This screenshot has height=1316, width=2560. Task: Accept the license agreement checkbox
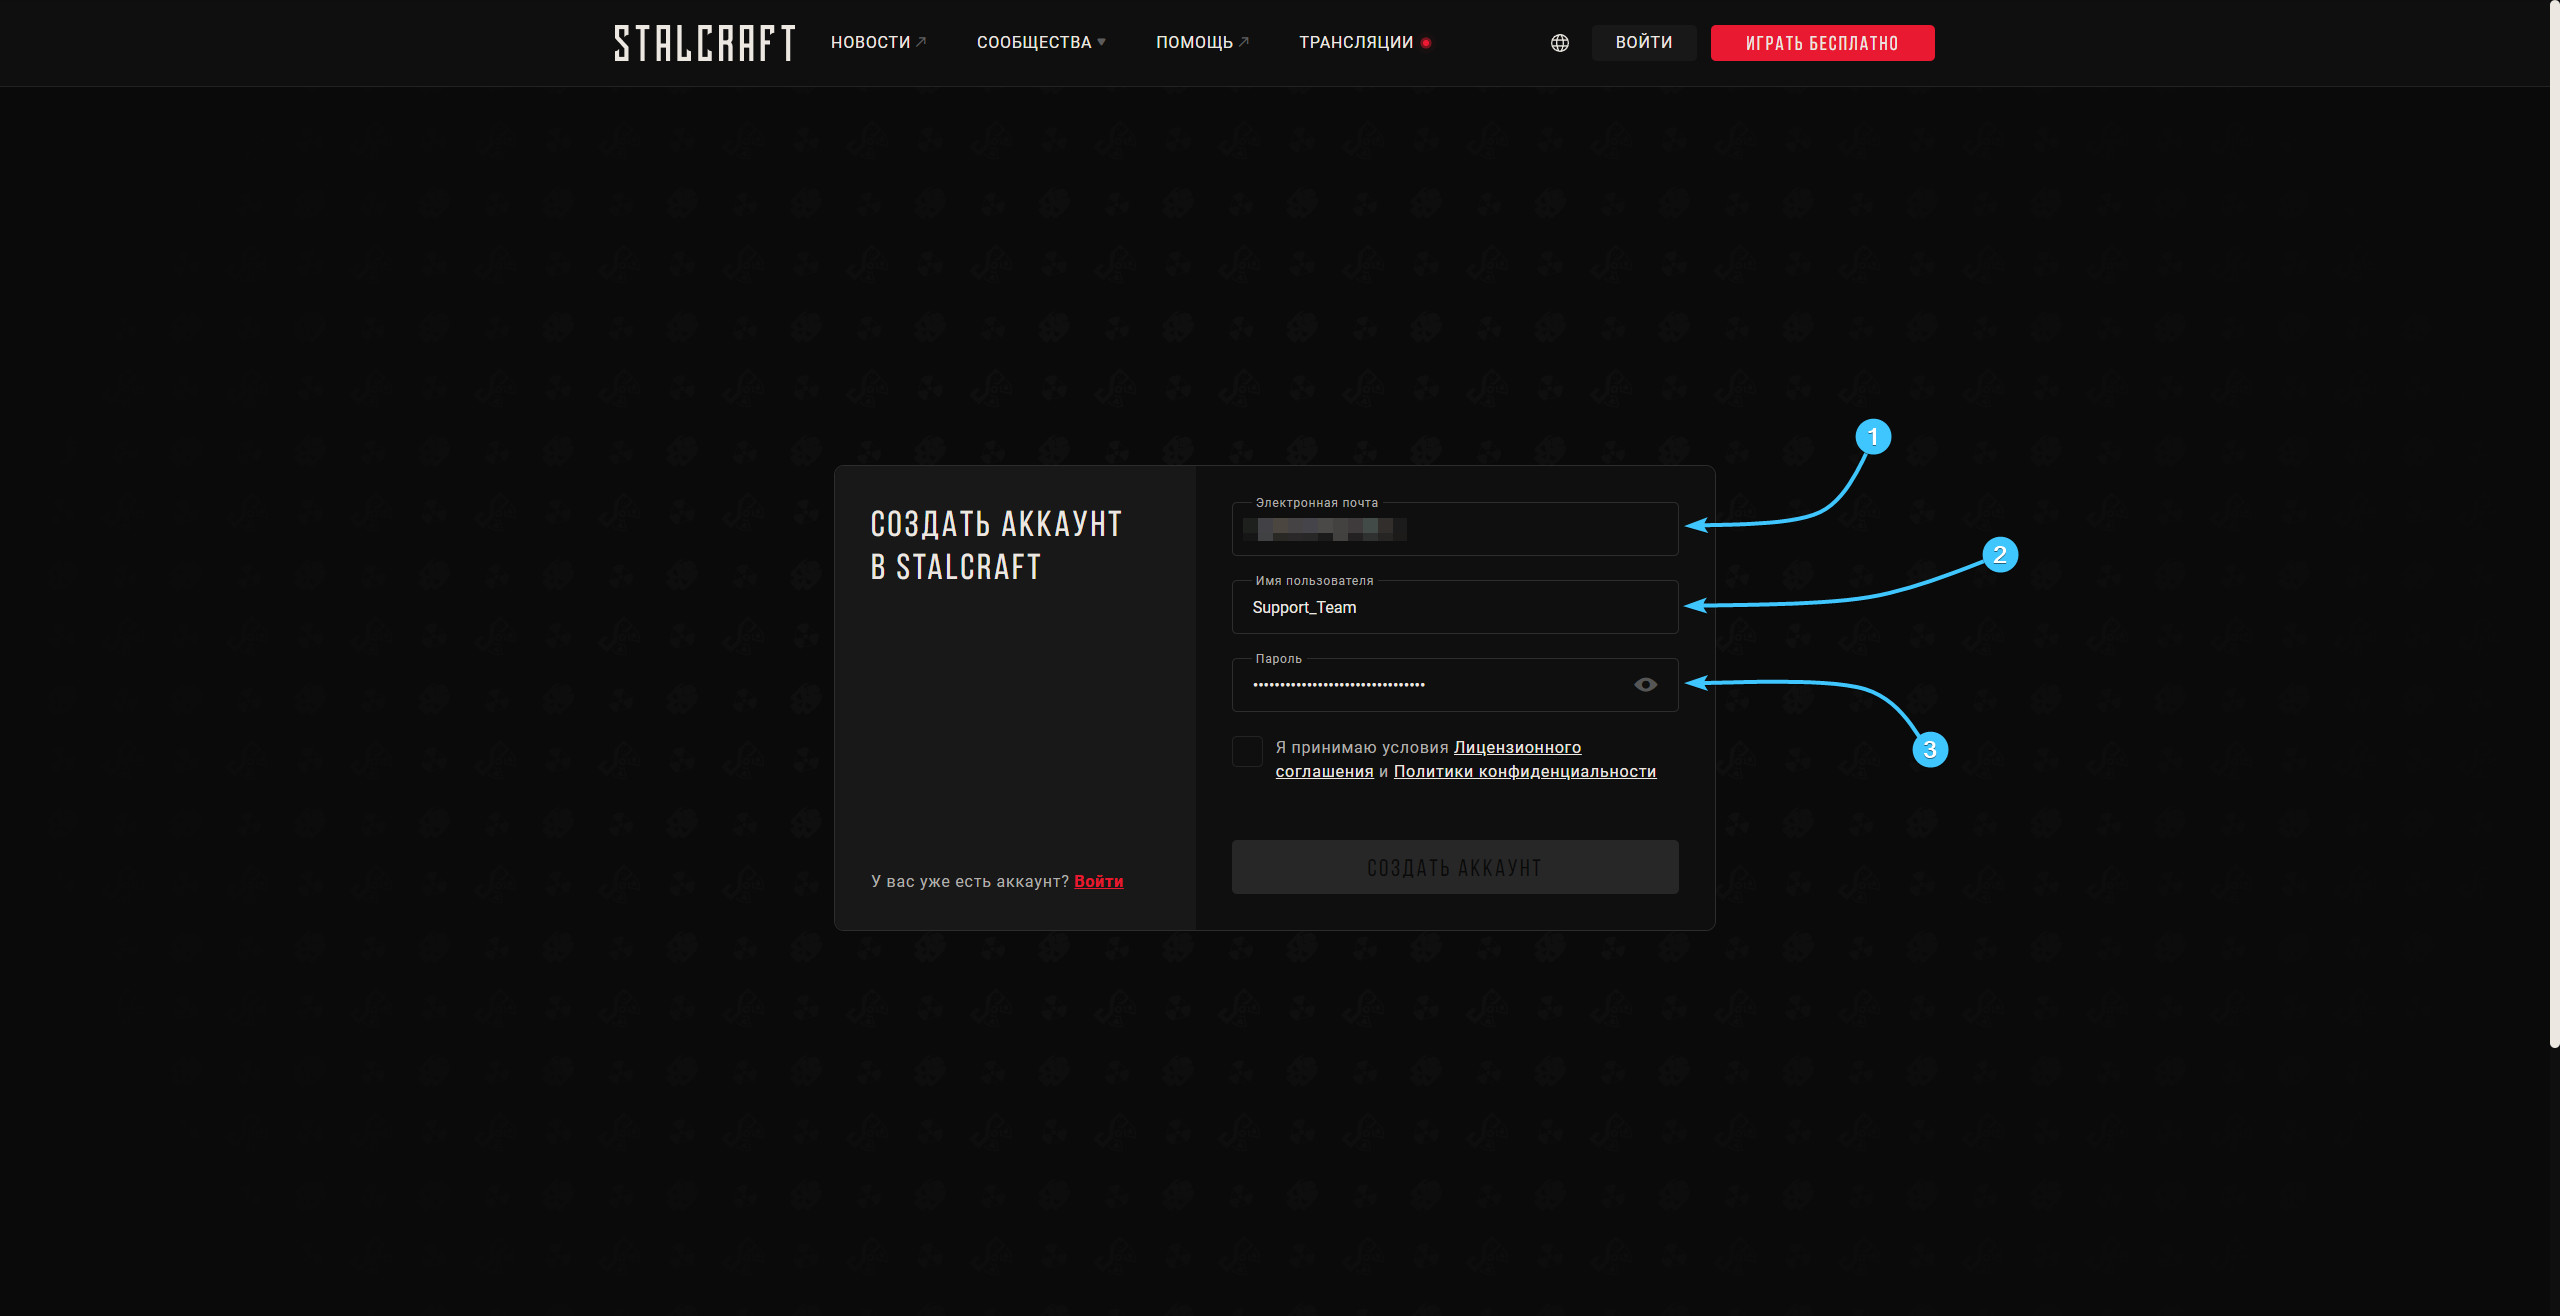pyautogui.click(x=1247, y=751)
